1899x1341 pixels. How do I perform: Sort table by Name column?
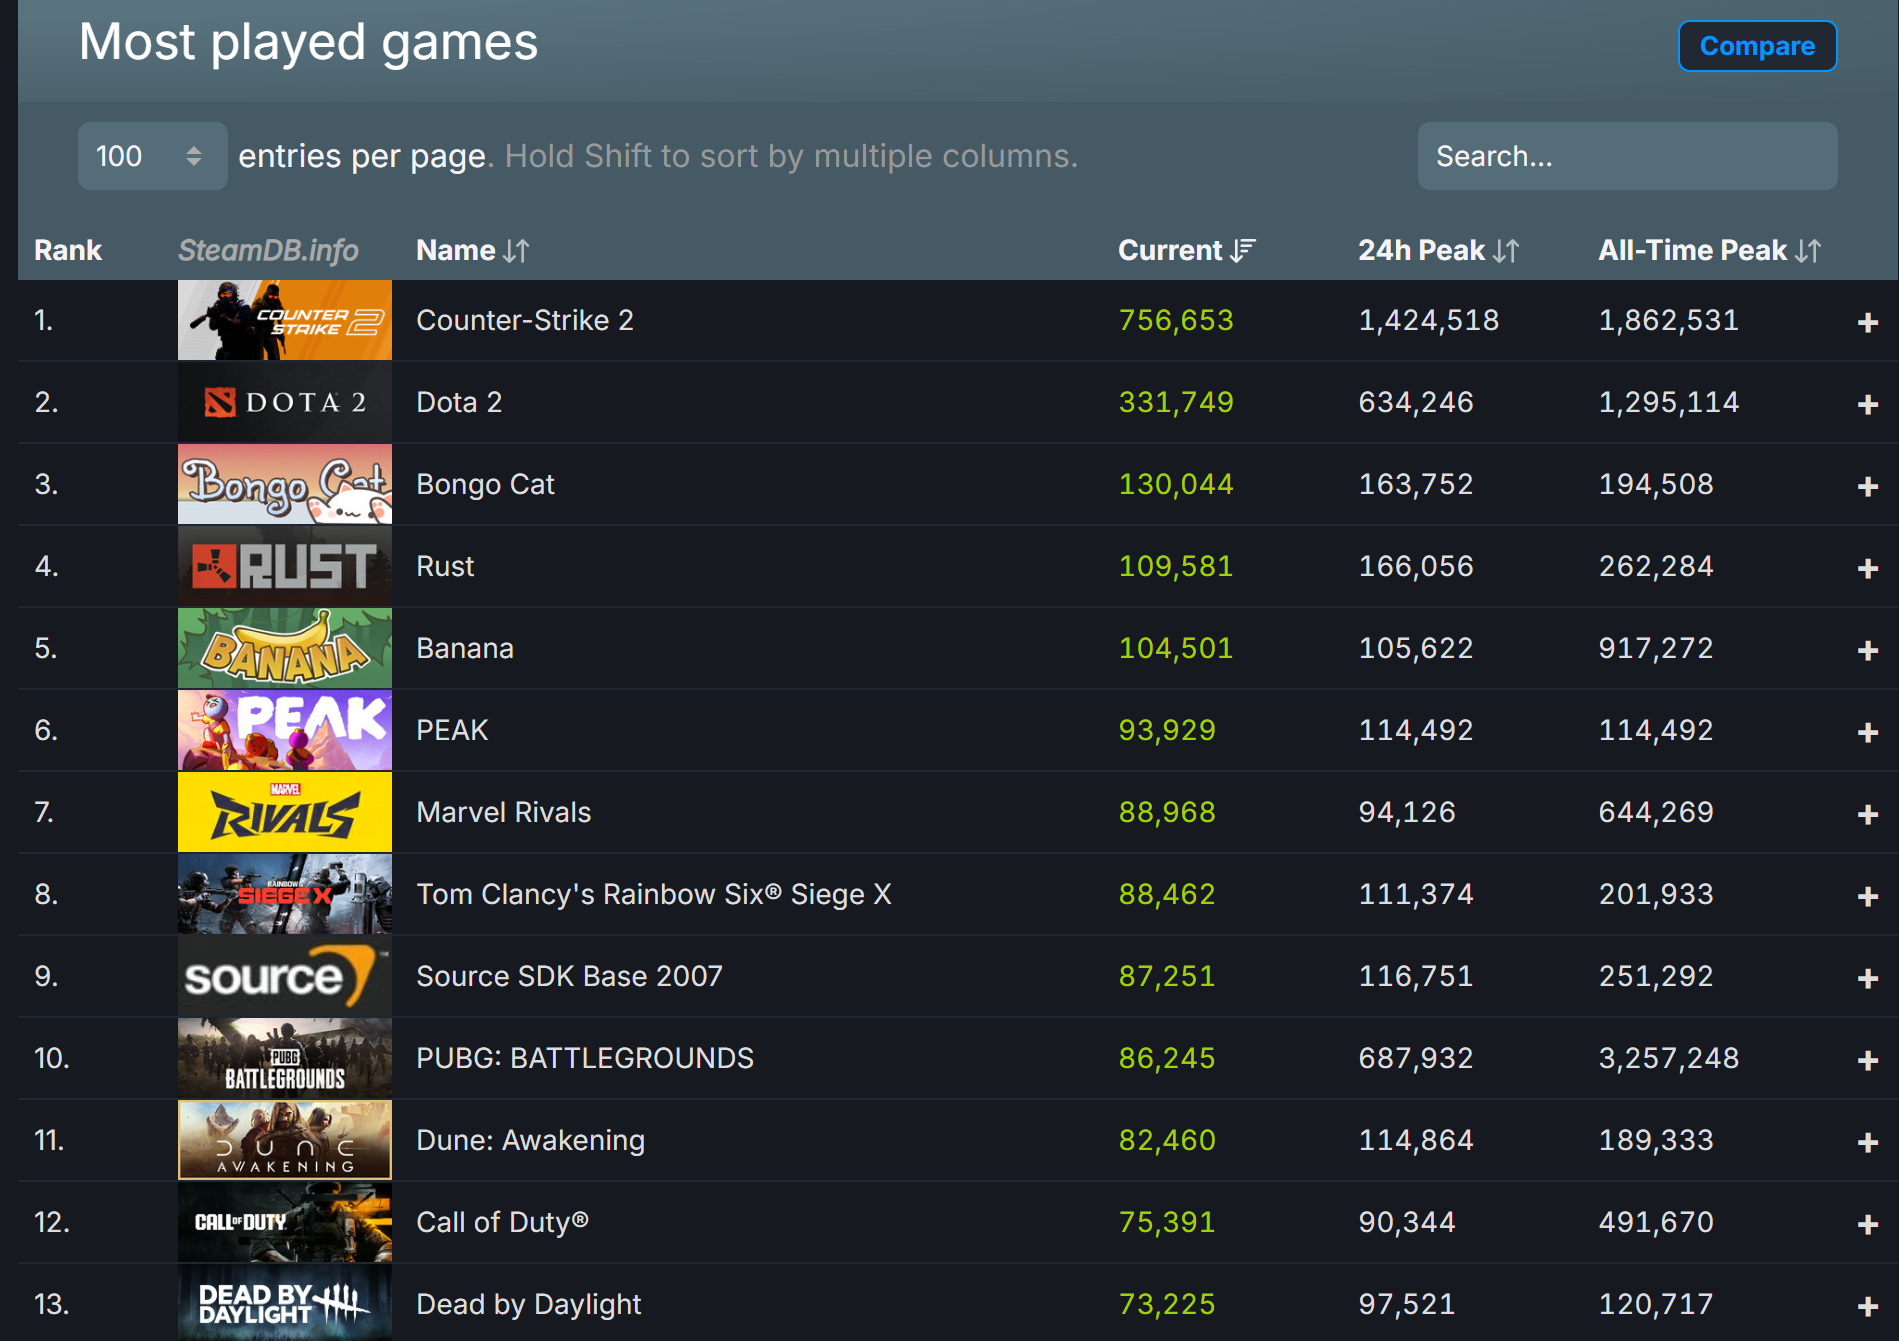[472, 250]
